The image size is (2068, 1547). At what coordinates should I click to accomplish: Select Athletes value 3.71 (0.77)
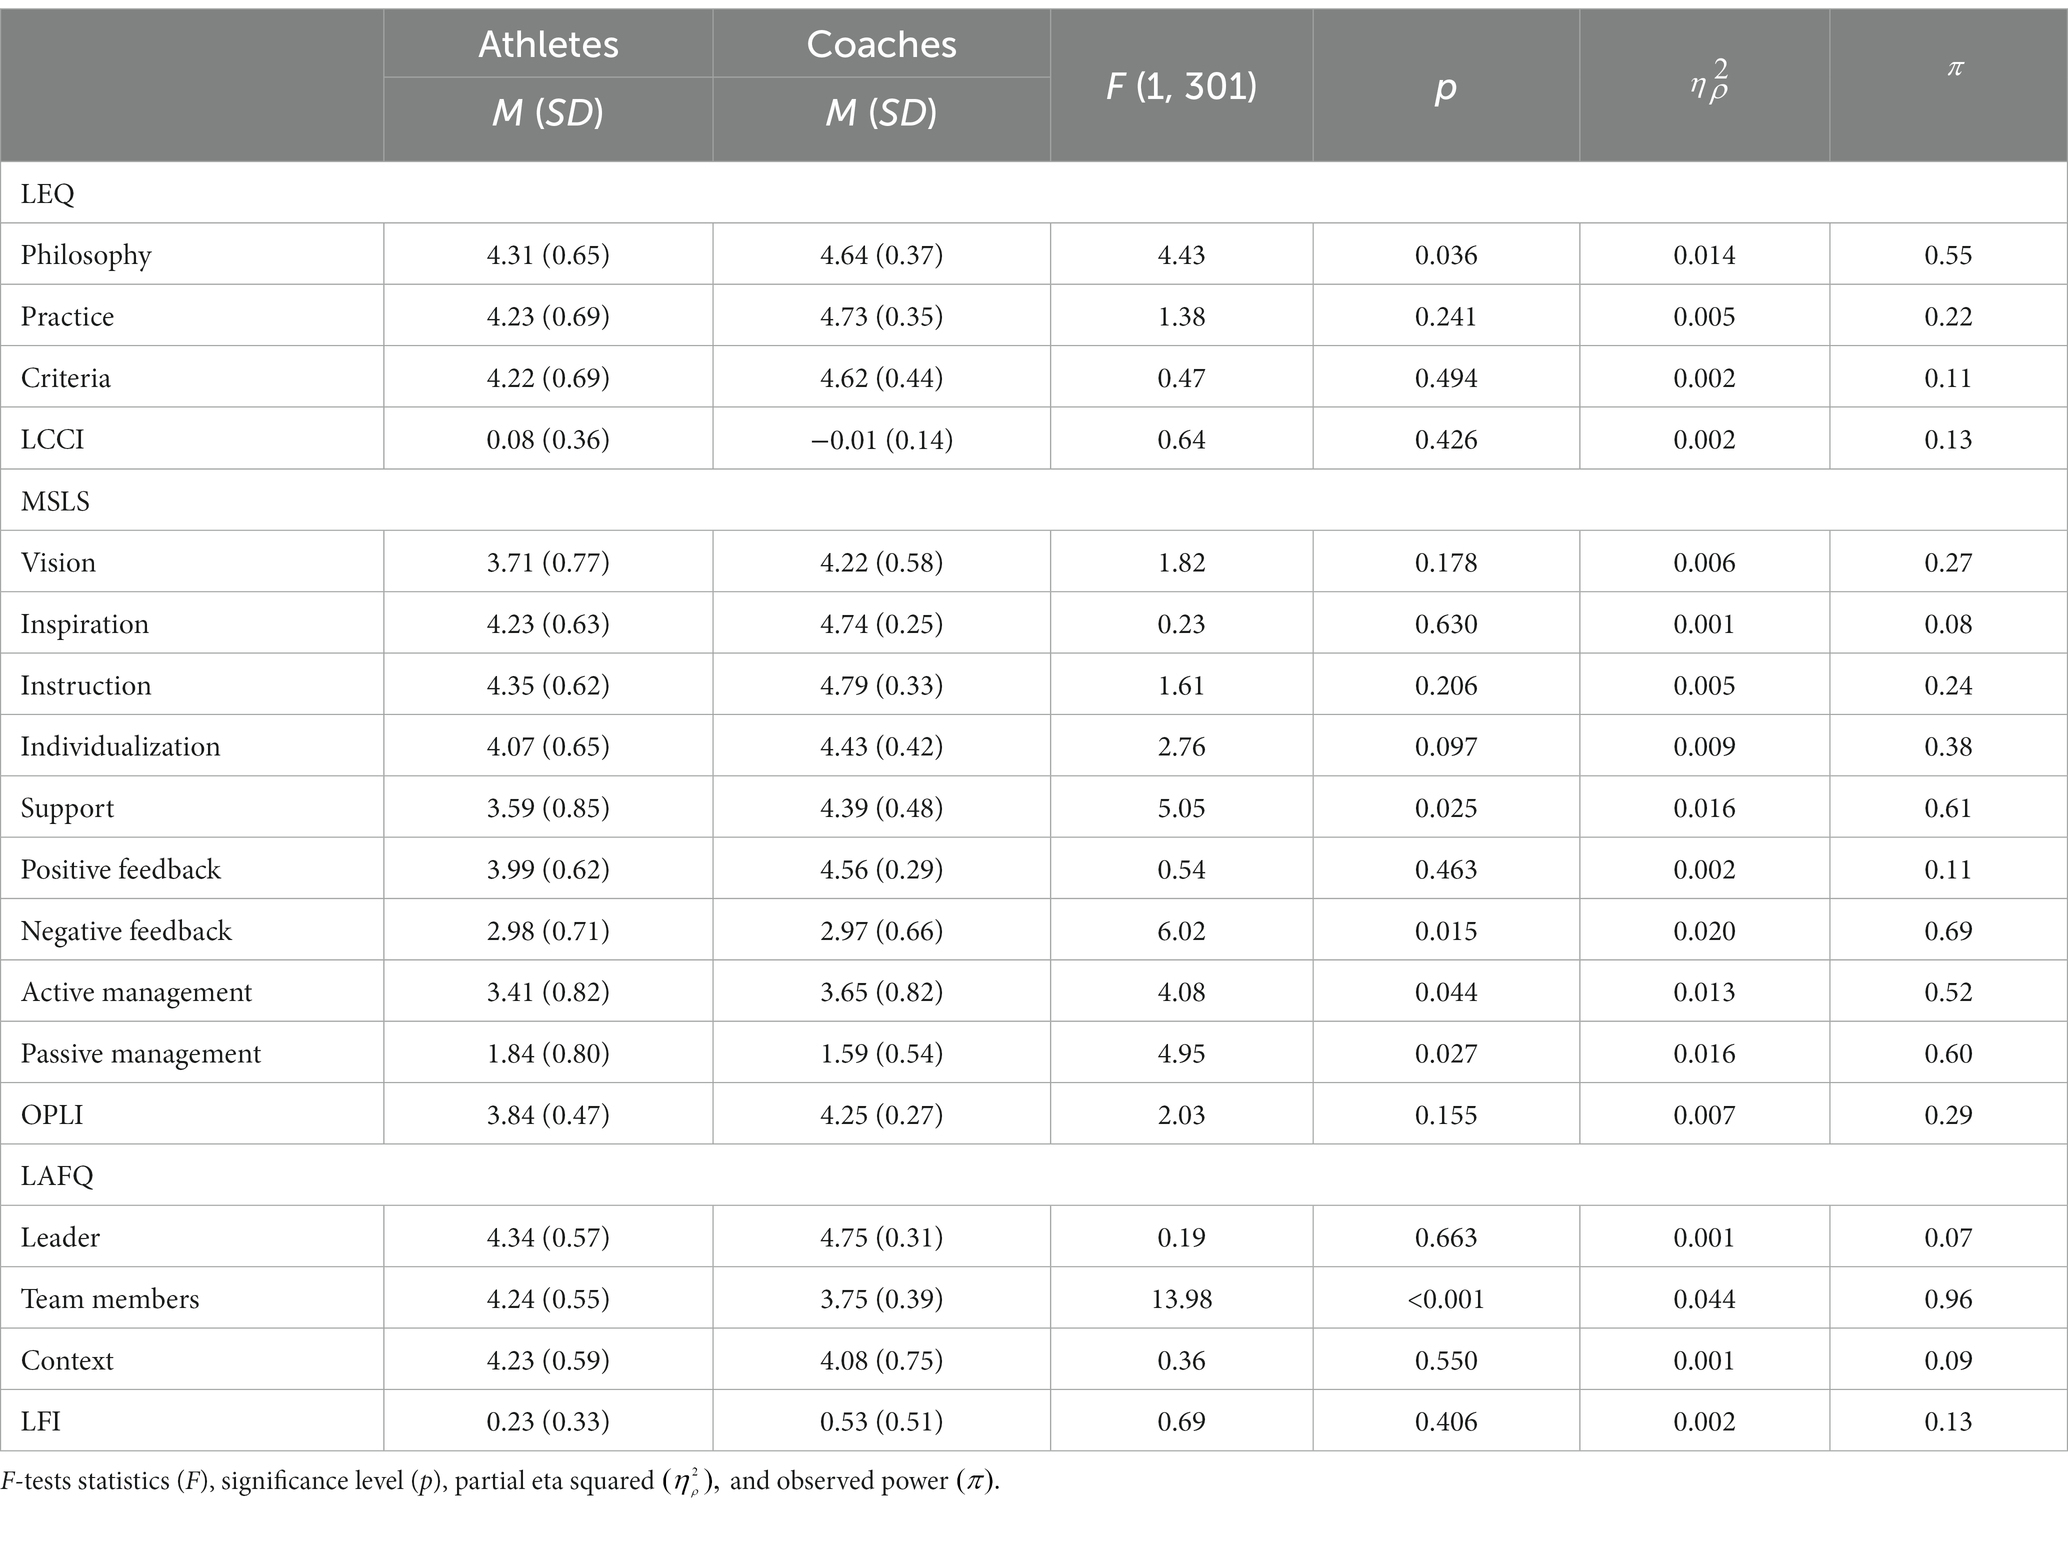[548, 562]
